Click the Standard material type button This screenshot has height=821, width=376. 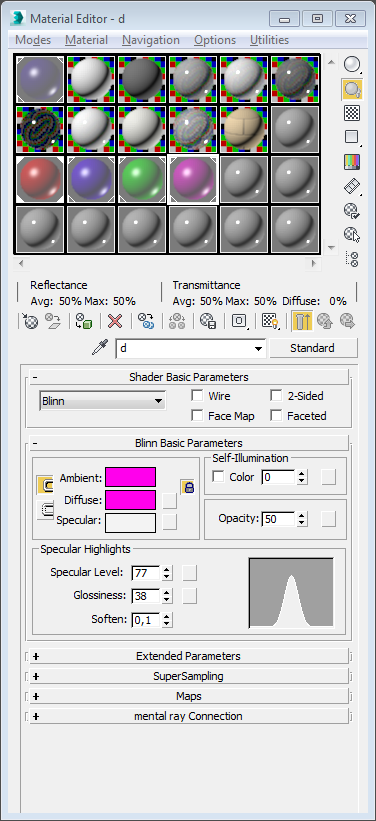[x=313, y=348]
